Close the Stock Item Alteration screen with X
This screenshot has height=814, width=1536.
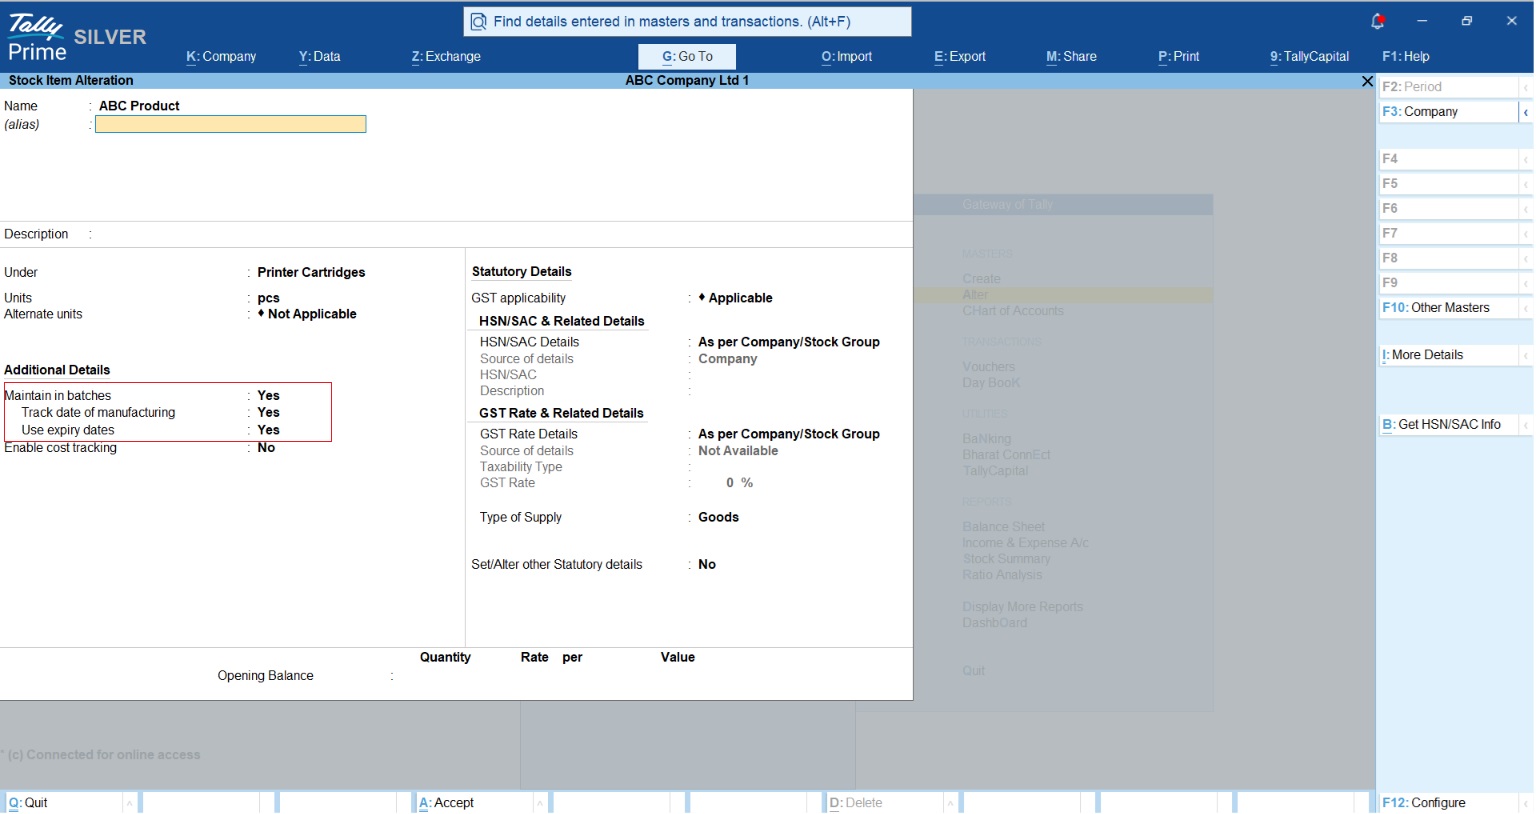point(1367,81)
